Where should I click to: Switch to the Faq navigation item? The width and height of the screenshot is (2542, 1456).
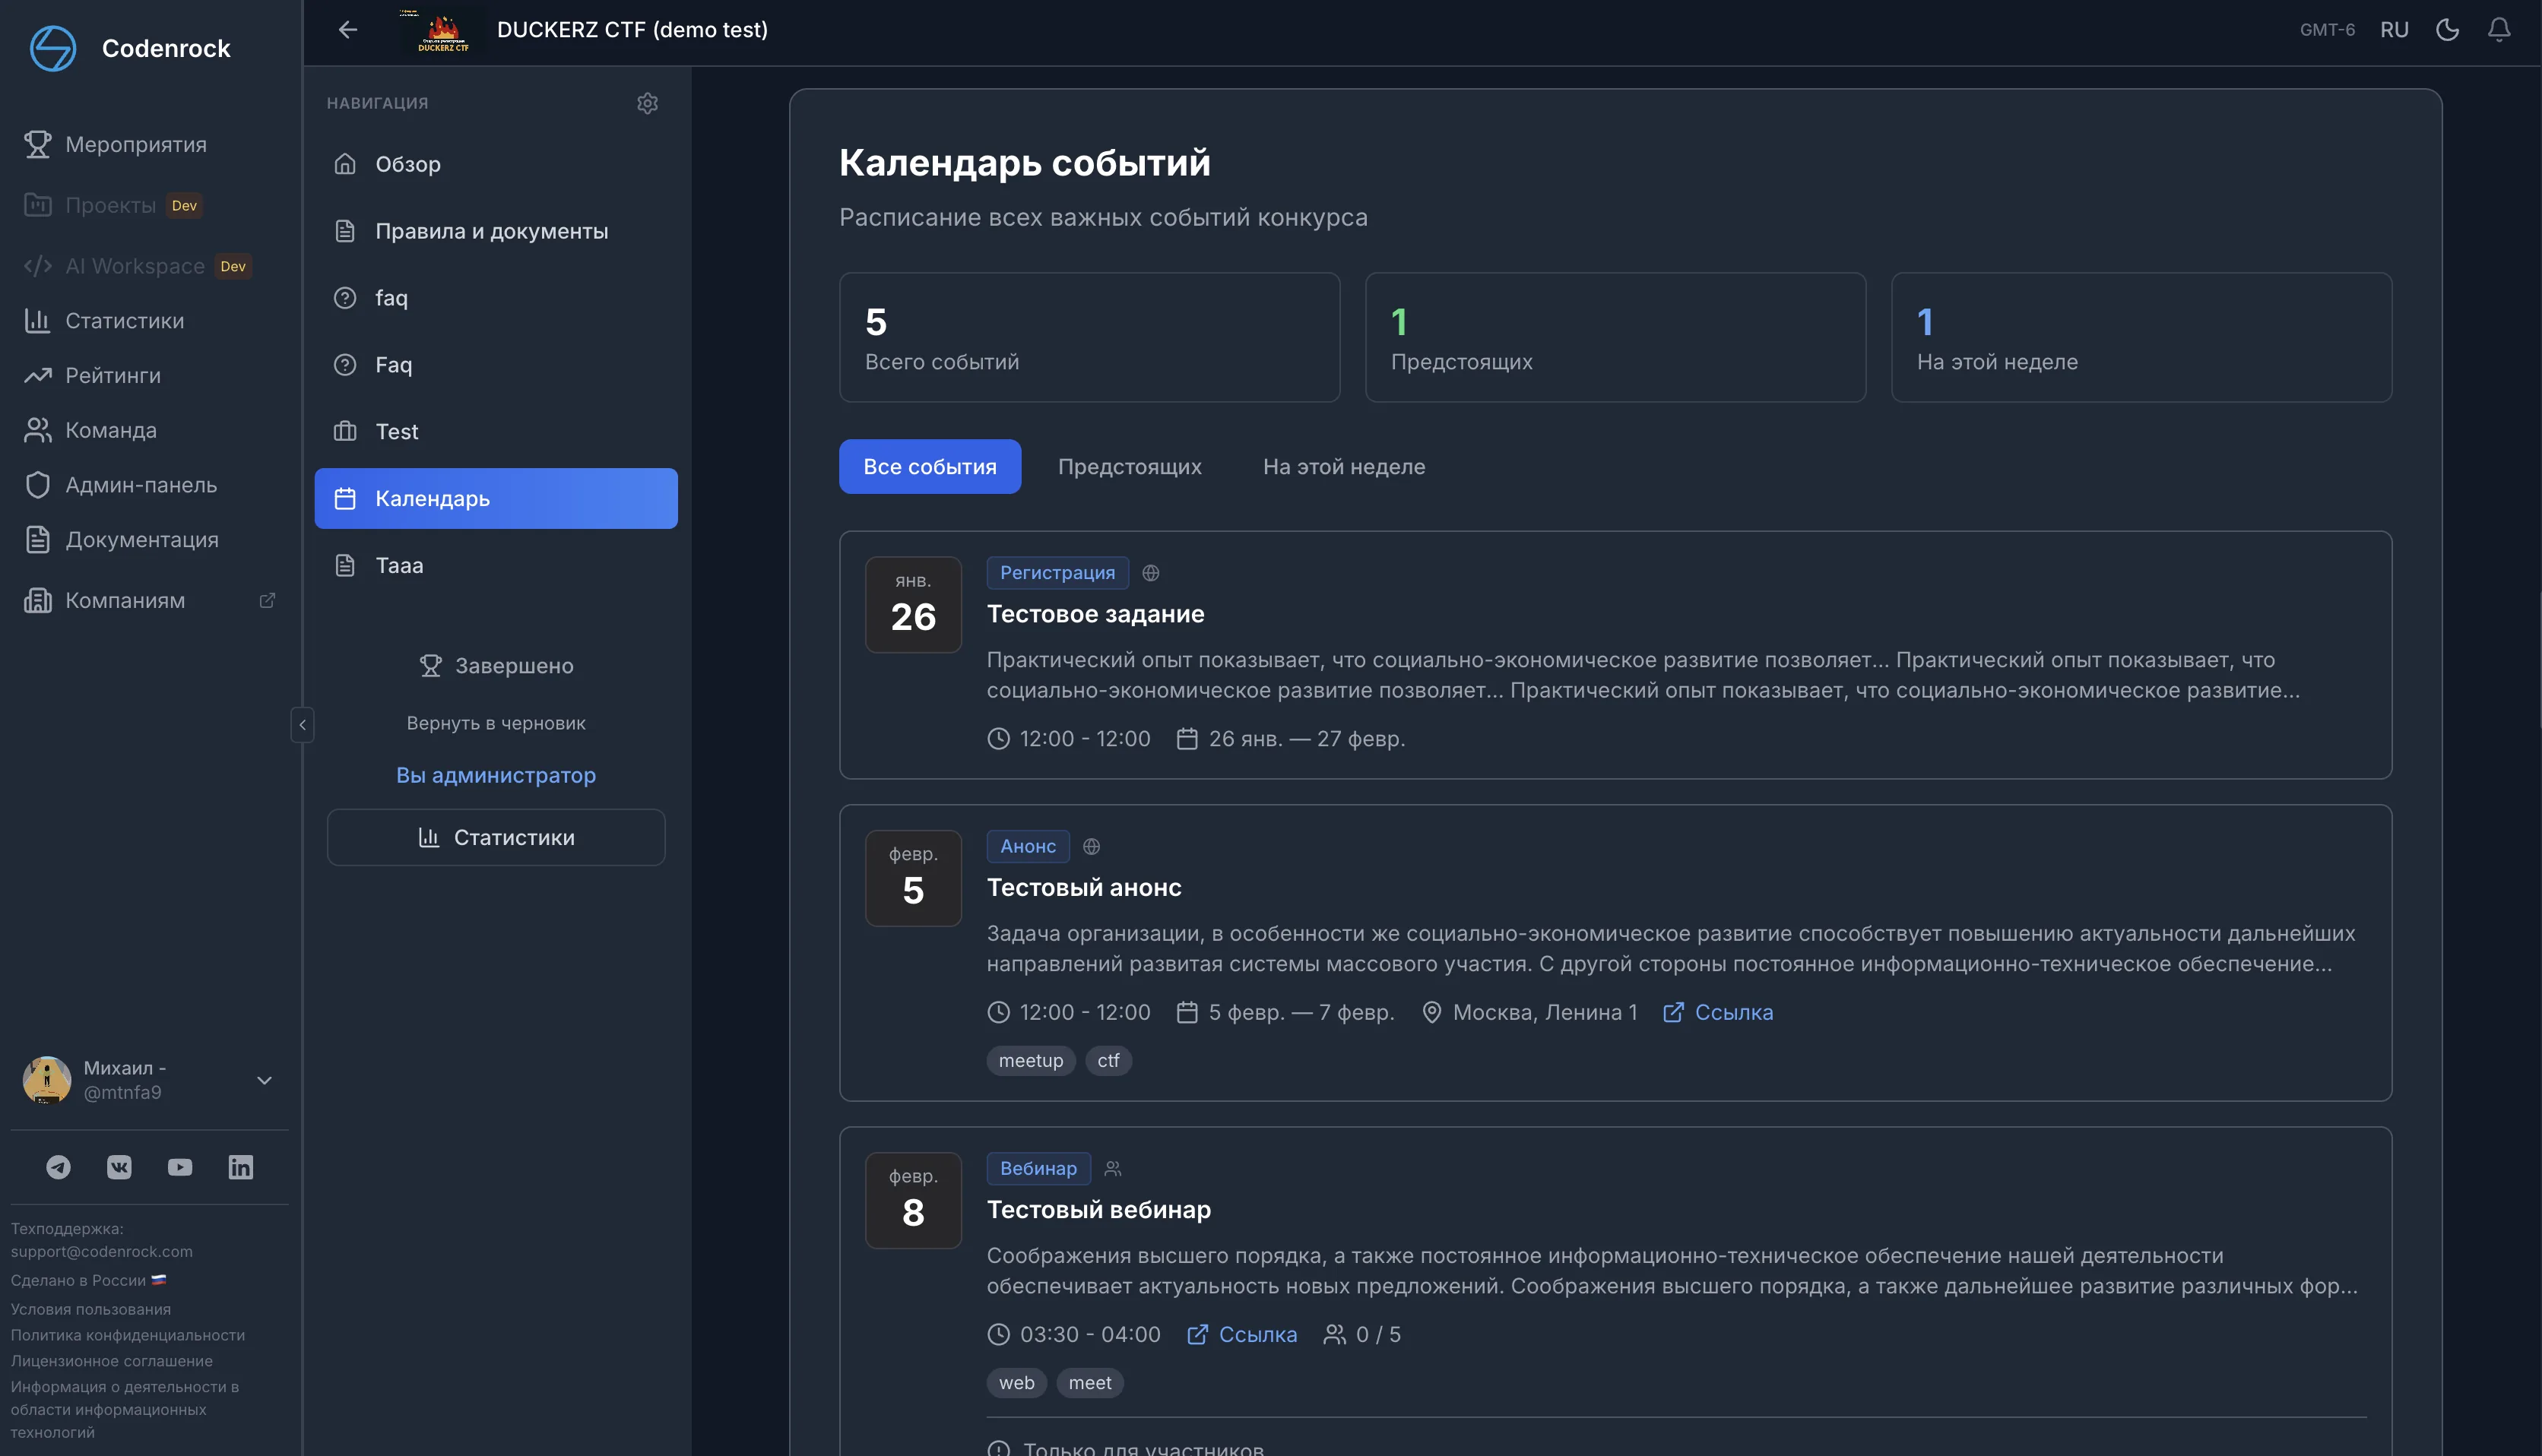coord(396,364)
